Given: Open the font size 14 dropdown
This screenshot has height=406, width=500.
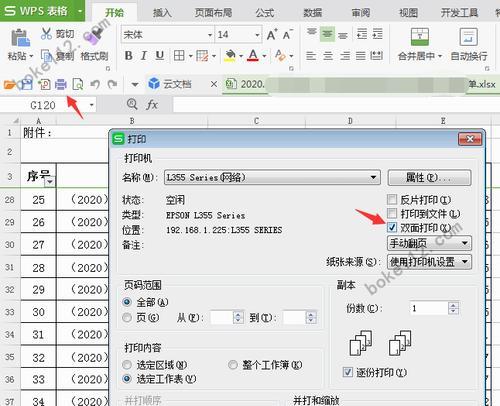Looking at the screenshot, I should tap(257, 35).
